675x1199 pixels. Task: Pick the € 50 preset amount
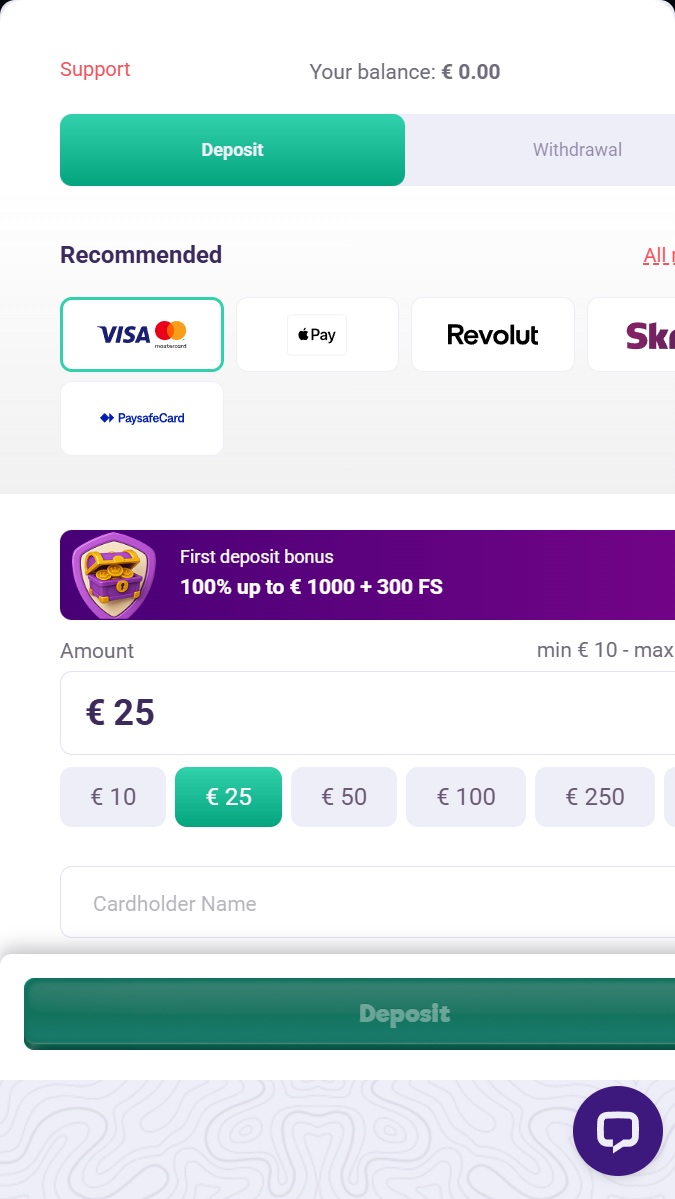[x=344, y=797]
